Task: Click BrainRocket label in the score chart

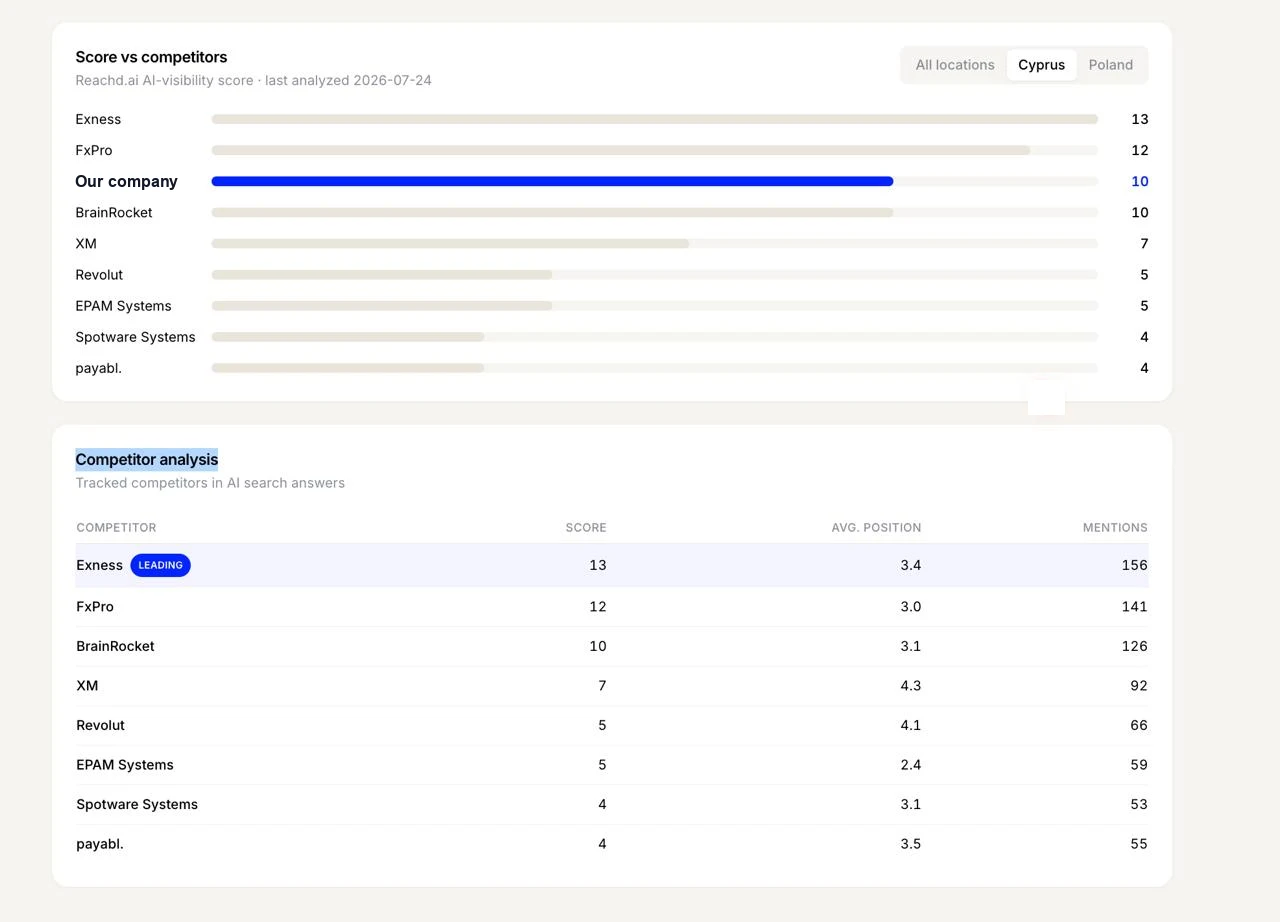Action: click(114, 212)
